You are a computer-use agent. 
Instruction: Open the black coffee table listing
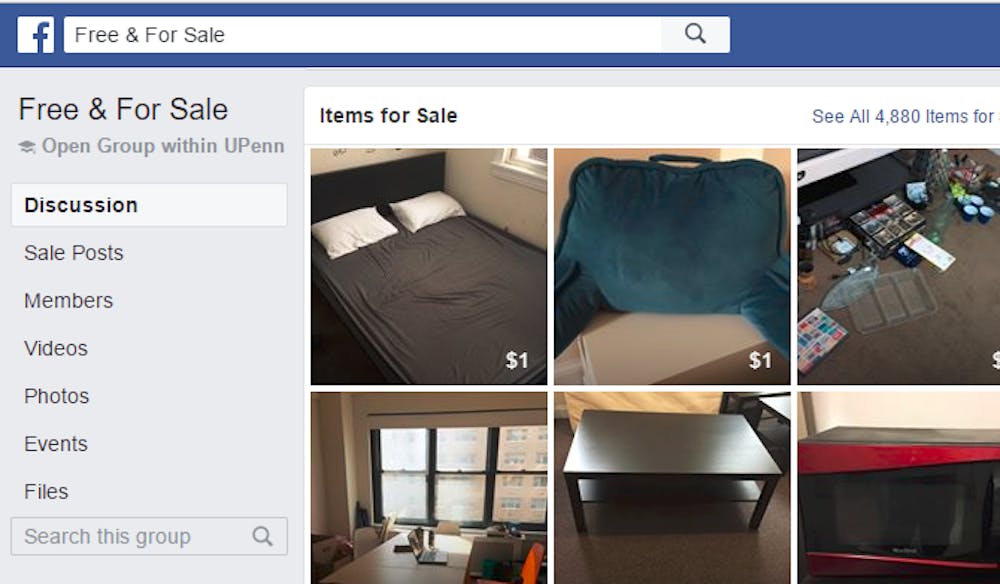click(672, 488)
